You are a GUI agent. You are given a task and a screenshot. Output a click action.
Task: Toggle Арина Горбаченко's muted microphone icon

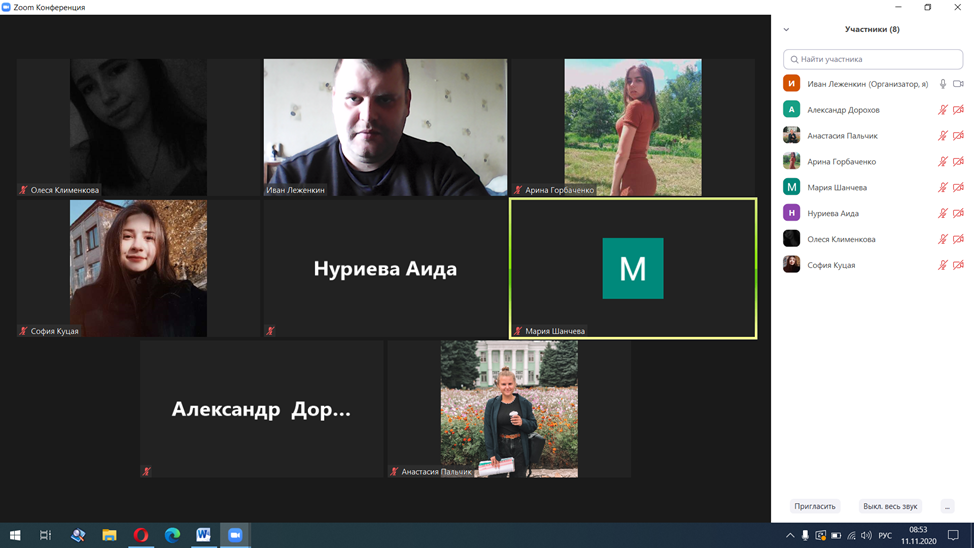942,162
